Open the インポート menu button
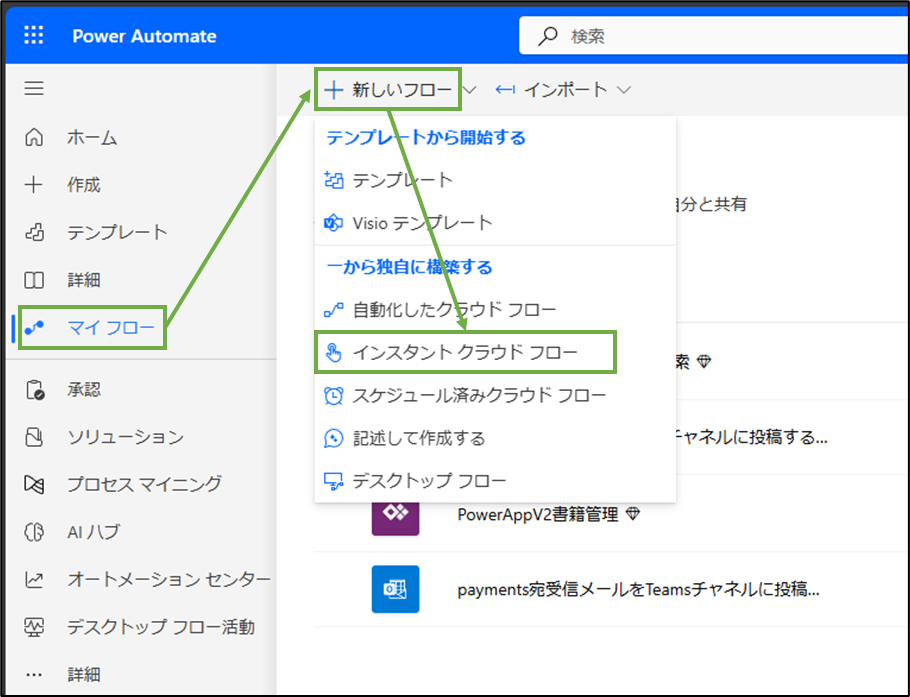Screen dimensions: 910x697 562,89
